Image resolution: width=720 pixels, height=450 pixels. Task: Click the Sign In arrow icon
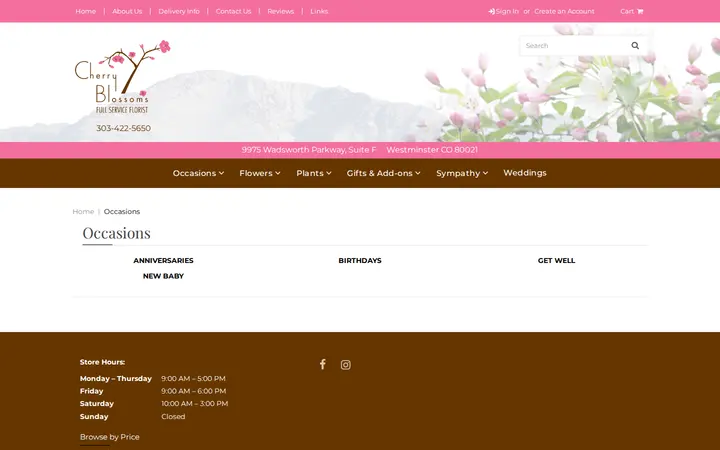coord(491,11)
